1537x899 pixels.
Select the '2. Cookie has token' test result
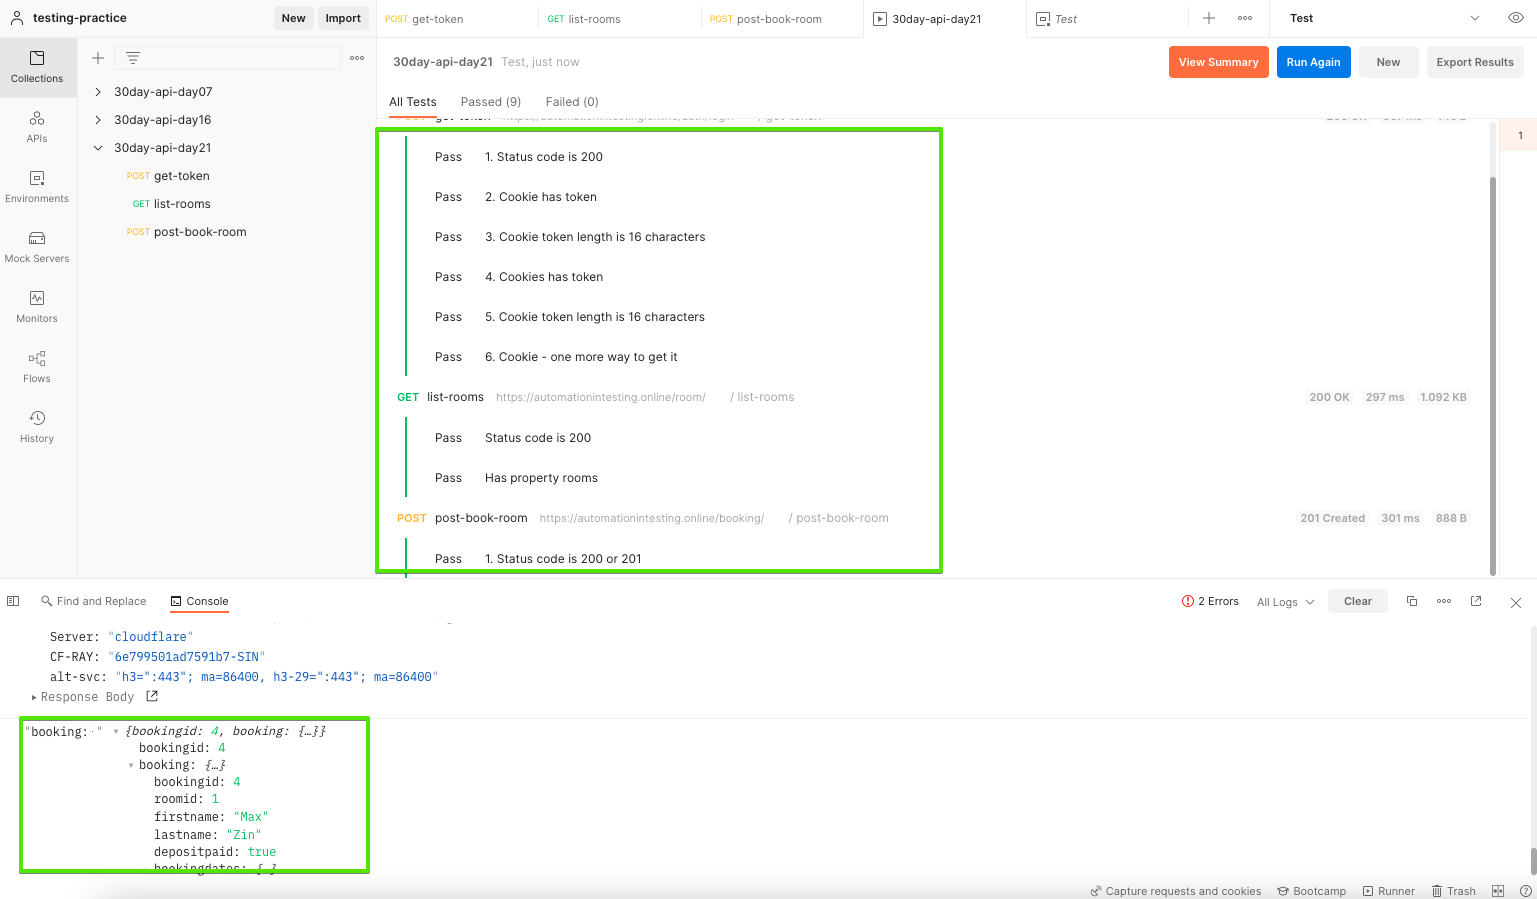coord(541,197)
